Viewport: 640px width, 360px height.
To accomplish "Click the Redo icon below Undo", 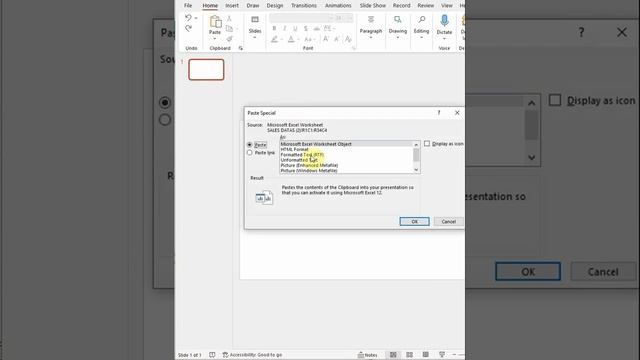I will [x=188, y=28].
